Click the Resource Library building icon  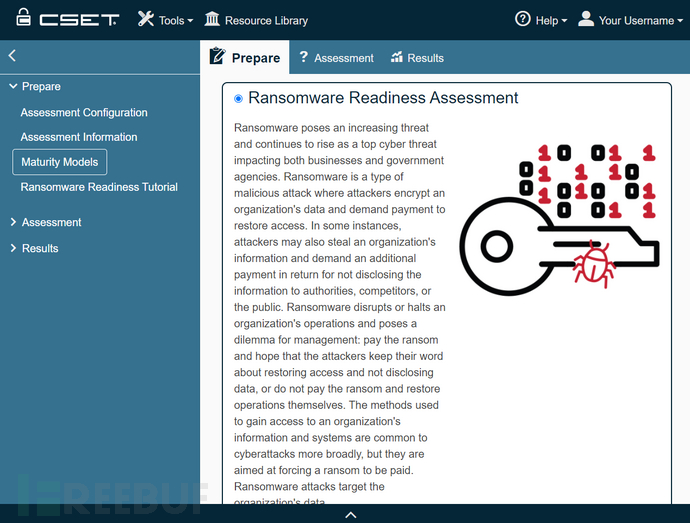coord(212,19)
